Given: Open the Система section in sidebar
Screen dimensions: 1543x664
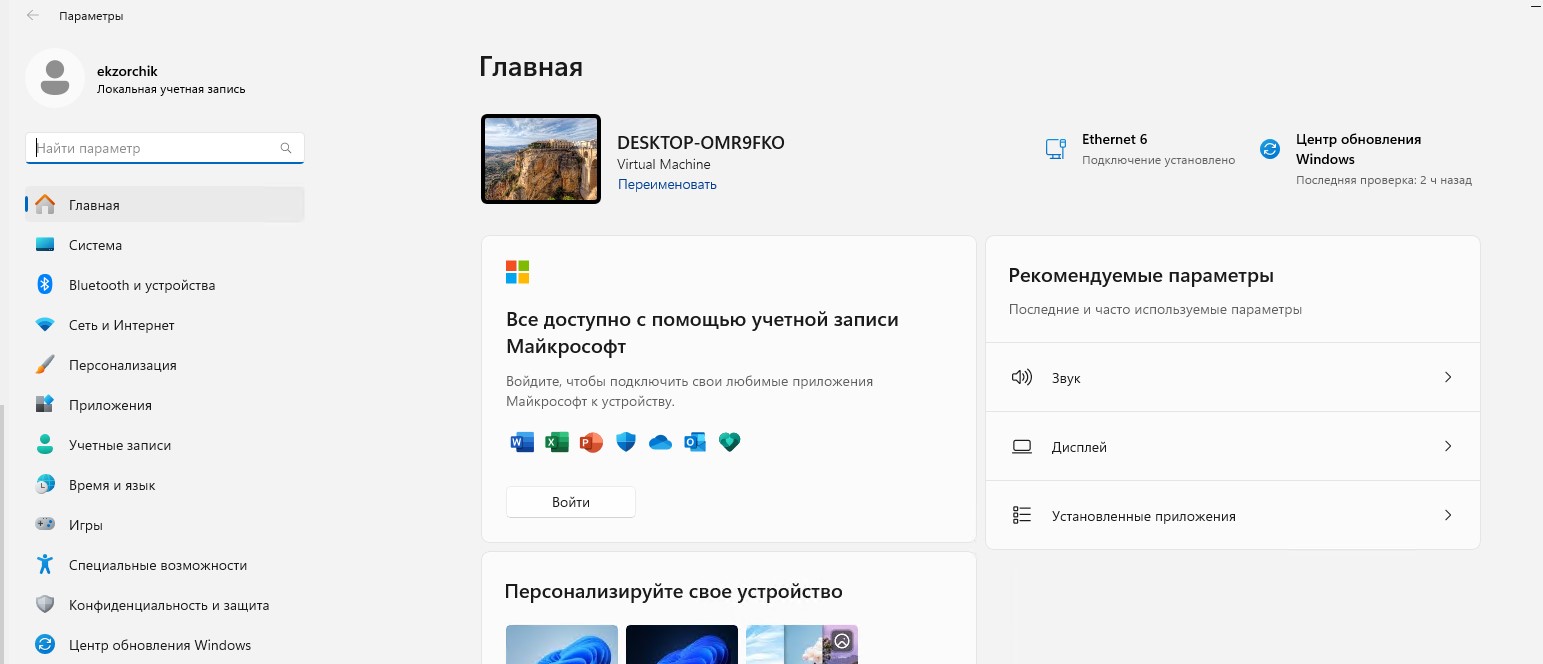Looking at the screenshot, I should tap(95, 245).
